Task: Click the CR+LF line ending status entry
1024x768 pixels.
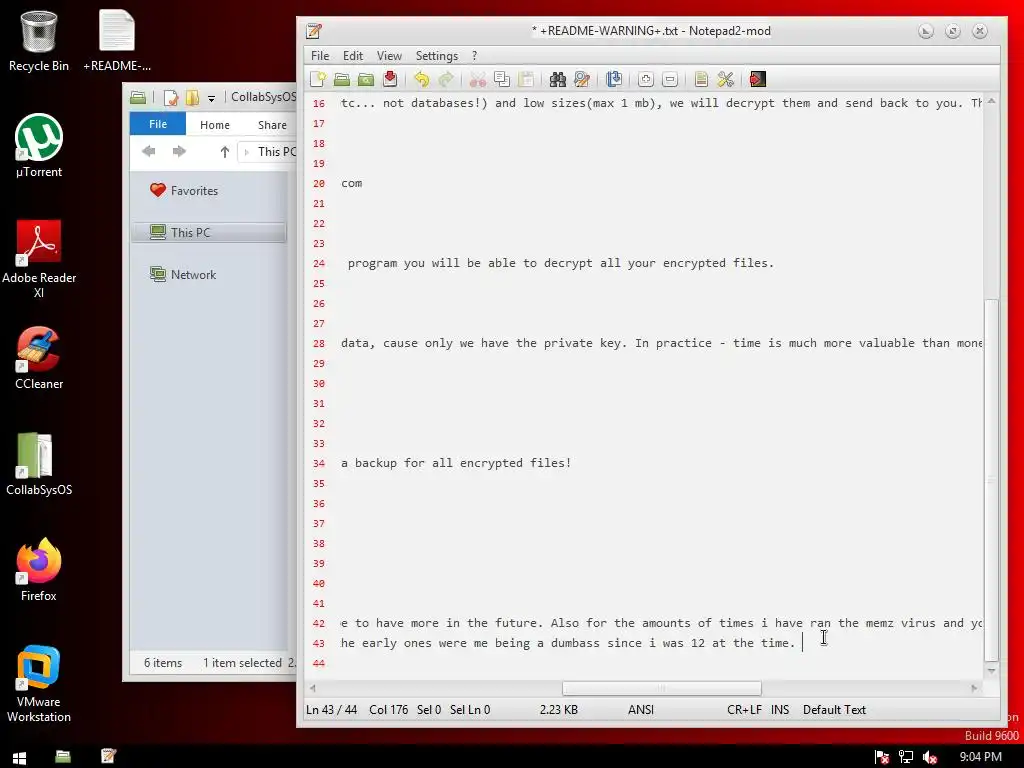Action: (x=744, y=710)
